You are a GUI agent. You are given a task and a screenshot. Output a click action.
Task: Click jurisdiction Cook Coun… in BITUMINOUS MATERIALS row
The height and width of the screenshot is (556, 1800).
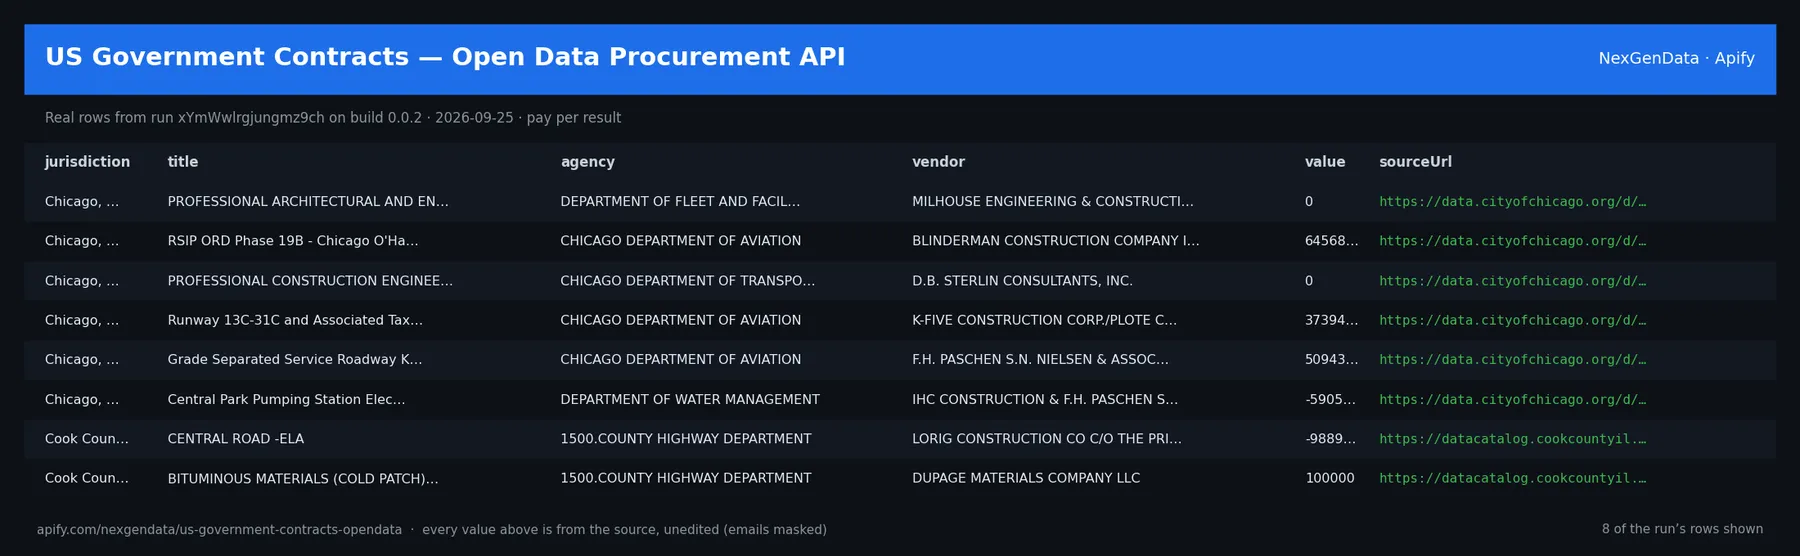pos(87,478)
